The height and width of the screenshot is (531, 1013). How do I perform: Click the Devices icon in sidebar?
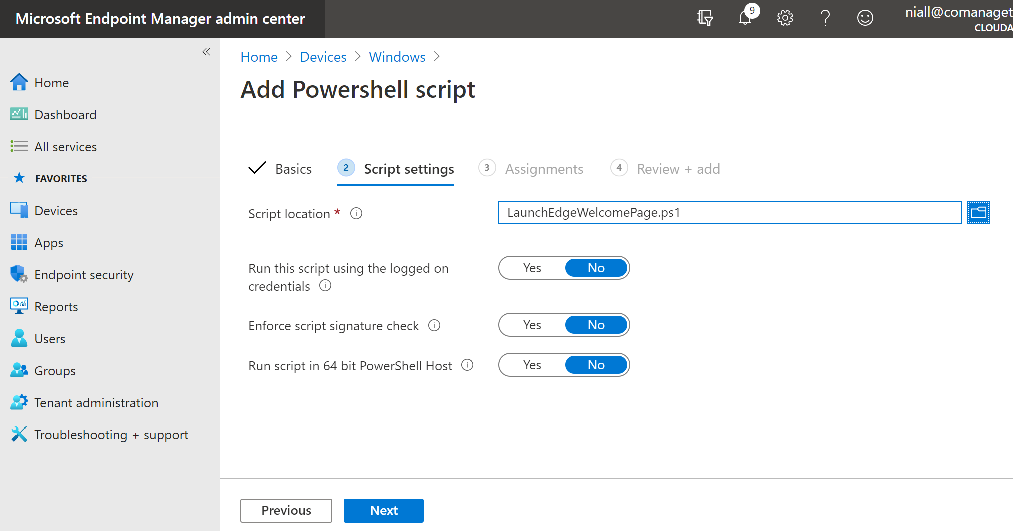[19, 211]
